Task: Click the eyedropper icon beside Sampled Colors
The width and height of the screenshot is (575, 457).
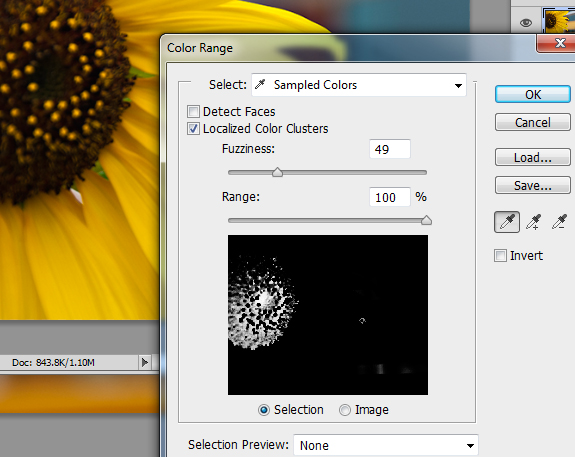Action: [260, 85]
